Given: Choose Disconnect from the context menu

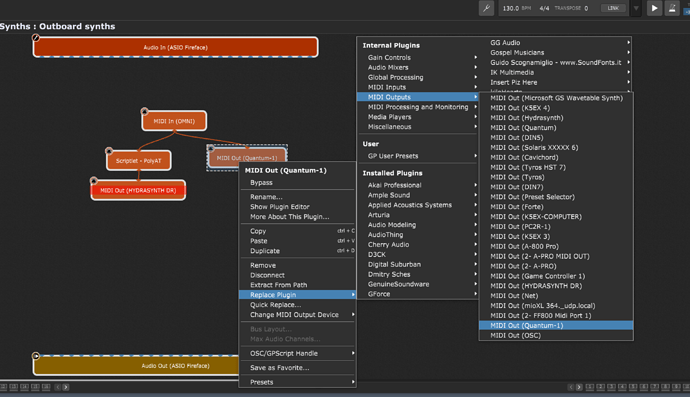Looking at the screenshot, I should [x=297, y=275].
